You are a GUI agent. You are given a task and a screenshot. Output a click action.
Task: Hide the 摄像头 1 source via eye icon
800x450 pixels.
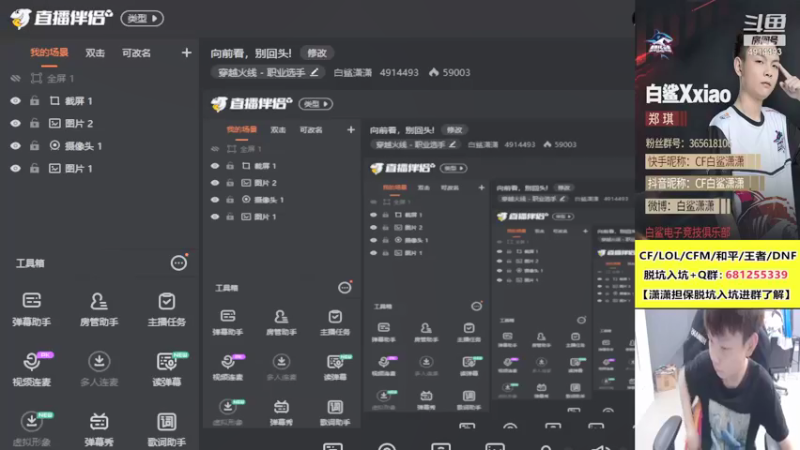(15, 145)
